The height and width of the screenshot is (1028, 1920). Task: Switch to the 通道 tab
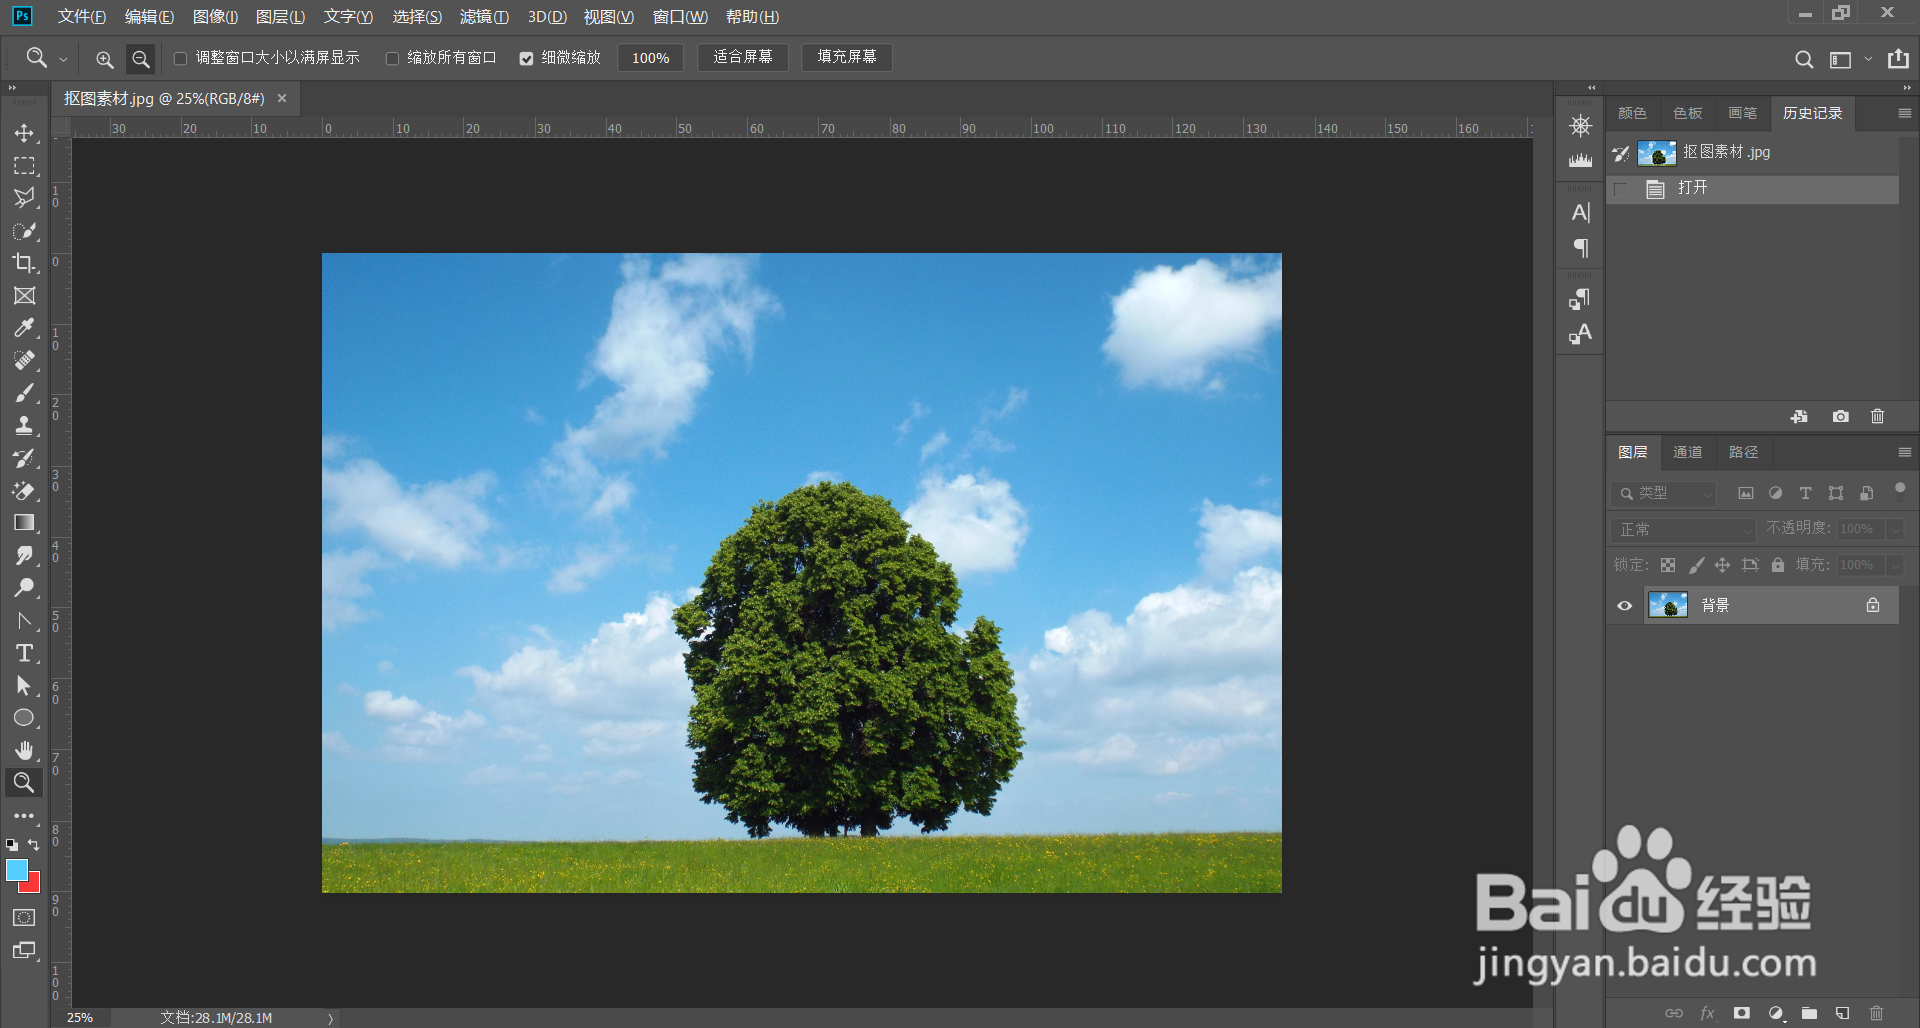pyautogui.click(x=1687, y=452)
